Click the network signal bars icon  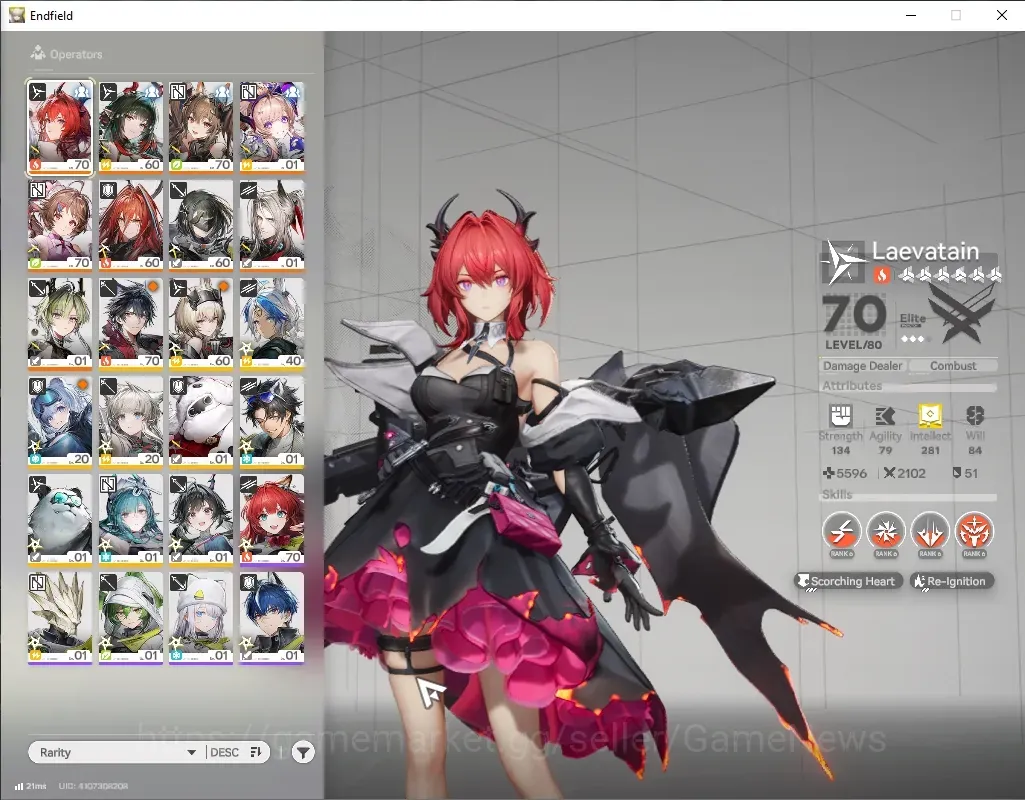(x=19, y=786)
